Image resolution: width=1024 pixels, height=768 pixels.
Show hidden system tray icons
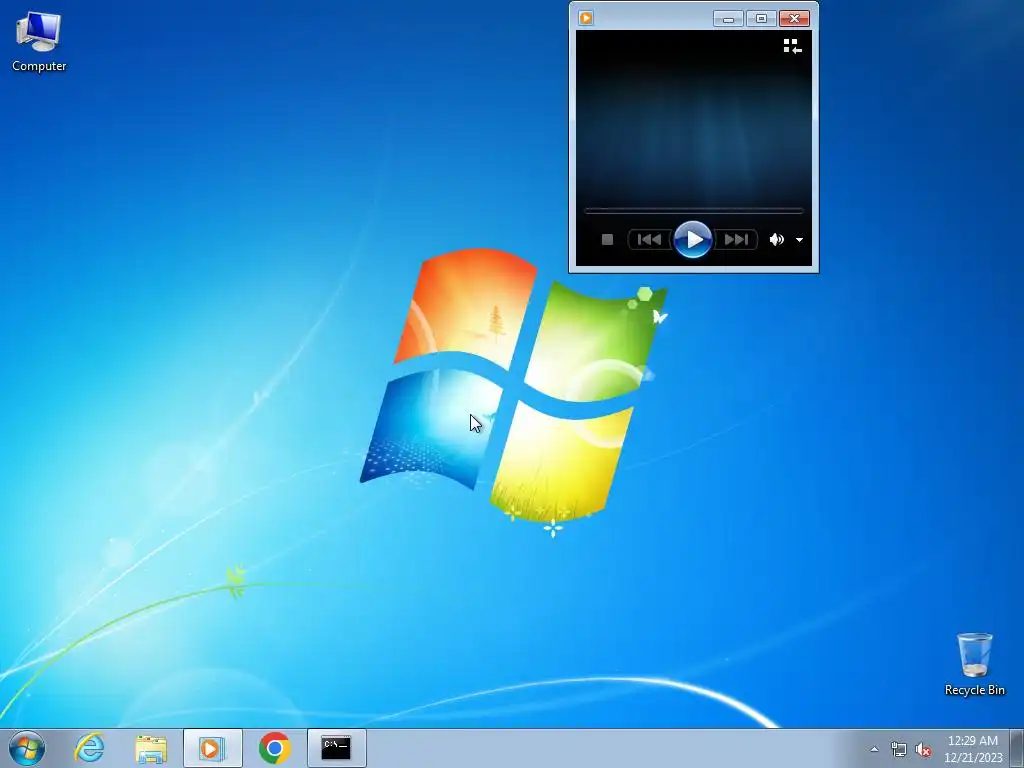point(874,749)
